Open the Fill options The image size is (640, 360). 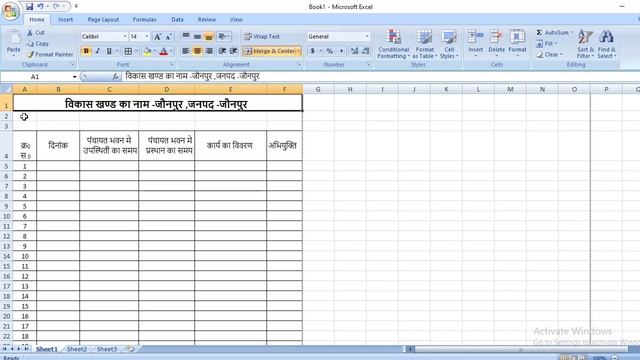(x=547, y=43)
